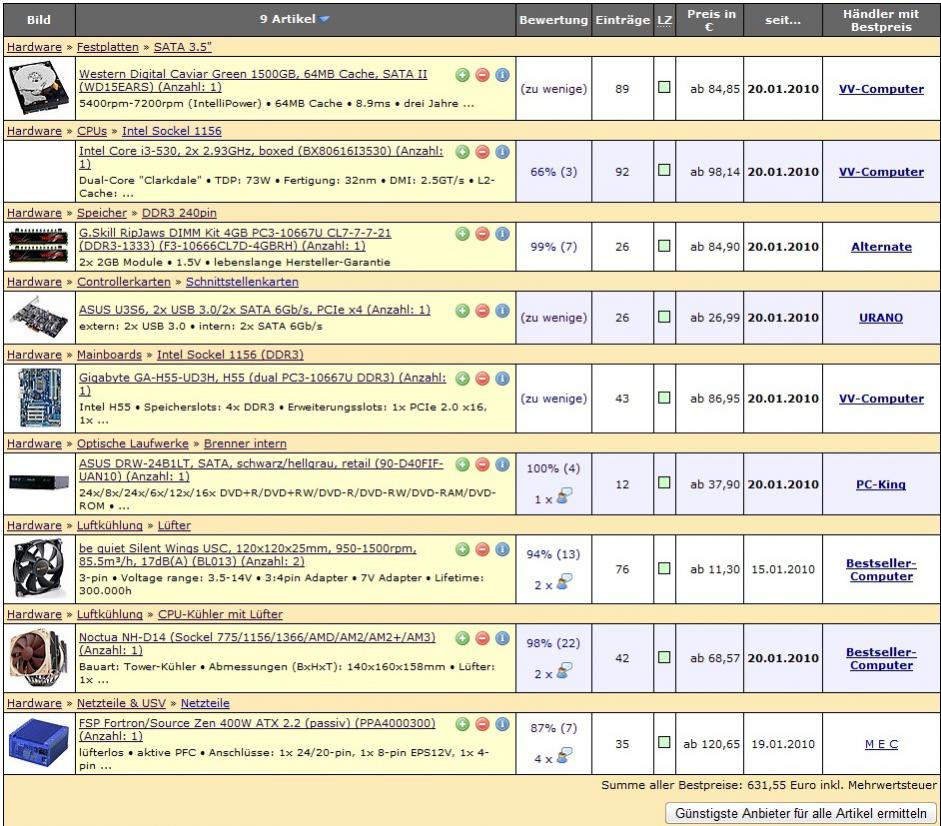Open Noctua NH-D14 info icon
This screenshot has height=826, width=941.
[502, 638]
